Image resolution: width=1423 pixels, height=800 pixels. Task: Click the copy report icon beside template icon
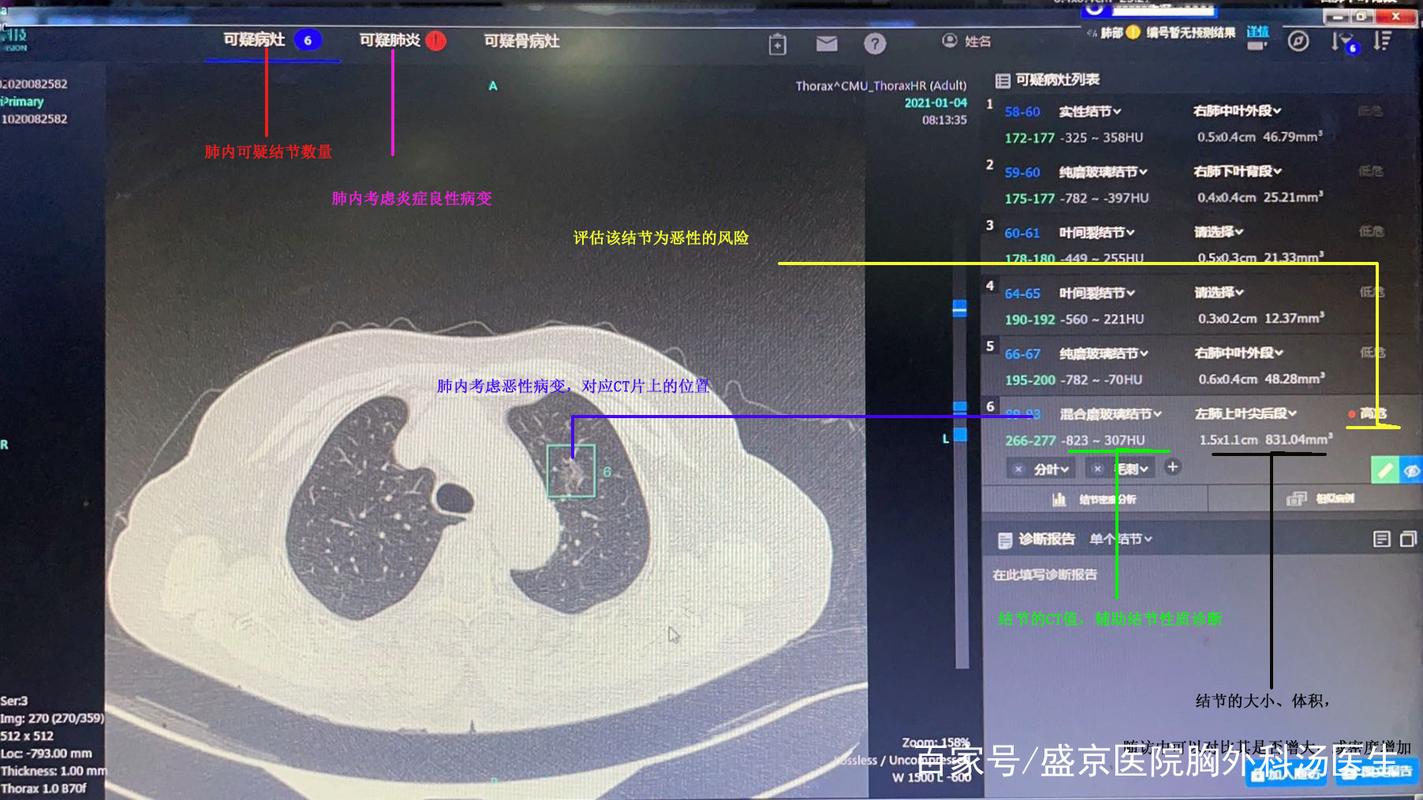pyautogui.click(x=1408, y=539)
